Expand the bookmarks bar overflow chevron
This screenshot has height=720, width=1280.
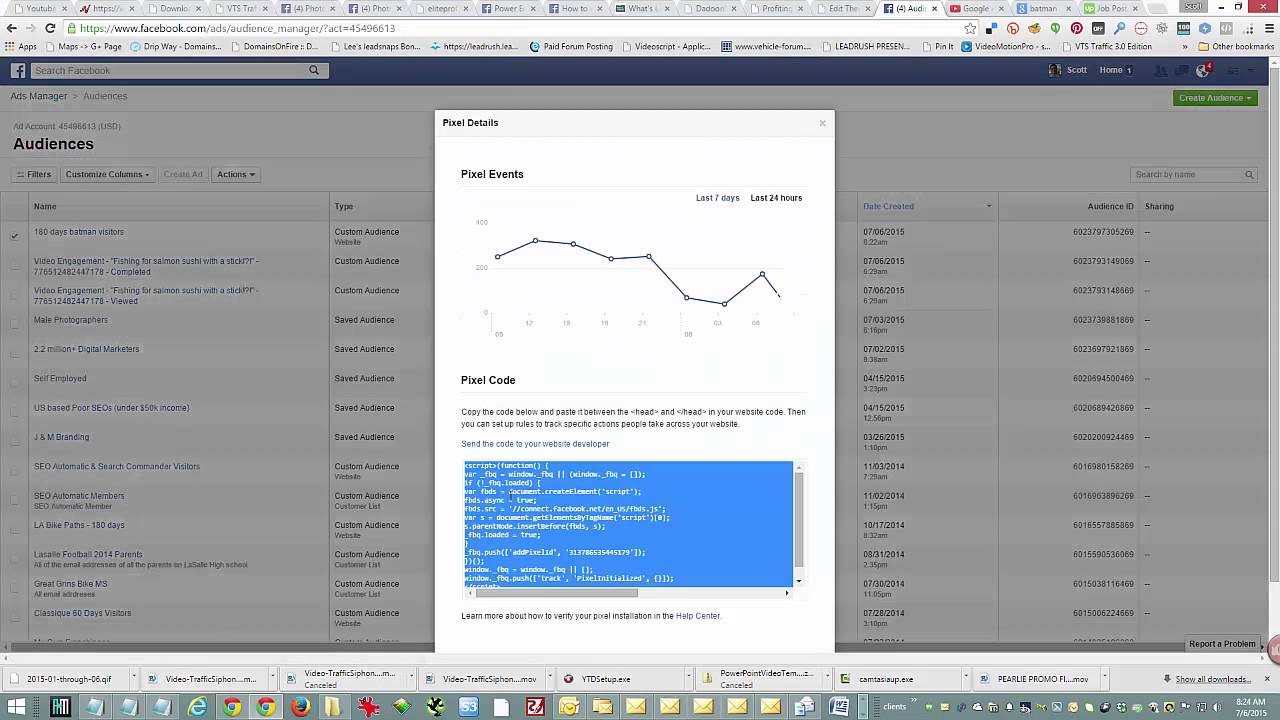[x=1187, y=46]
